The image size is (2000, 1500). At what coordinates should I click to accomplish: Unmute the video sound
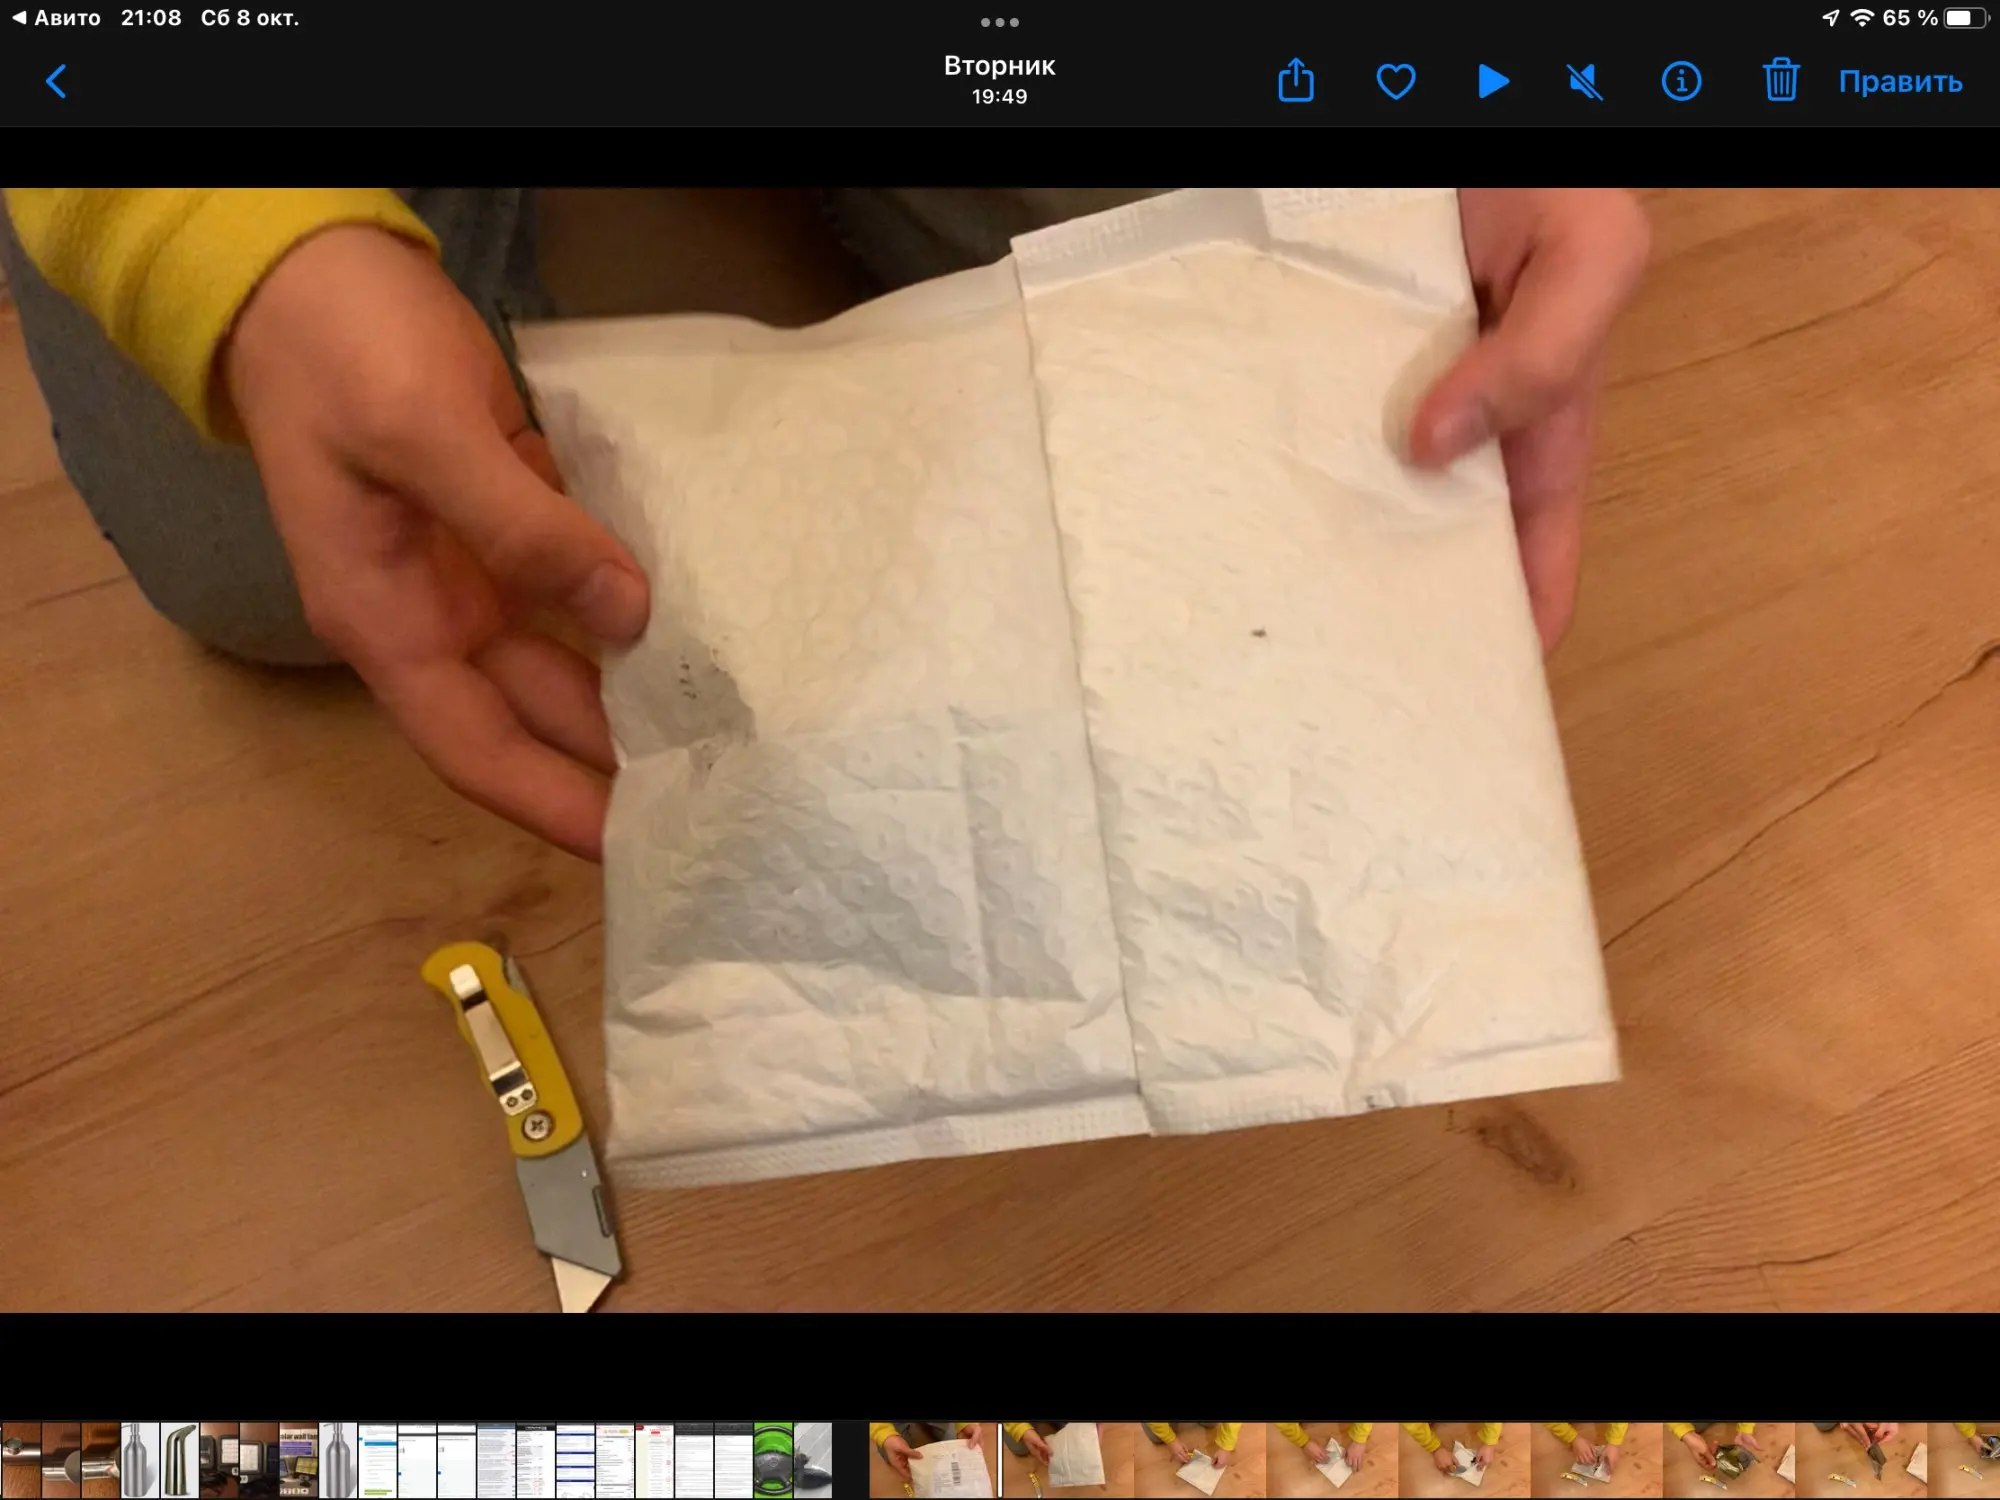point(1585,81)
